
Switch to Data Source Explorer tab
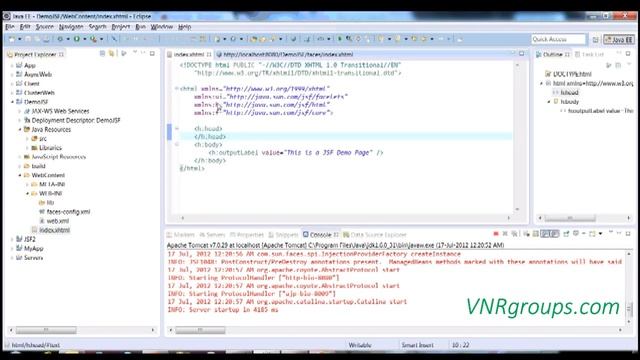point(375,235)
